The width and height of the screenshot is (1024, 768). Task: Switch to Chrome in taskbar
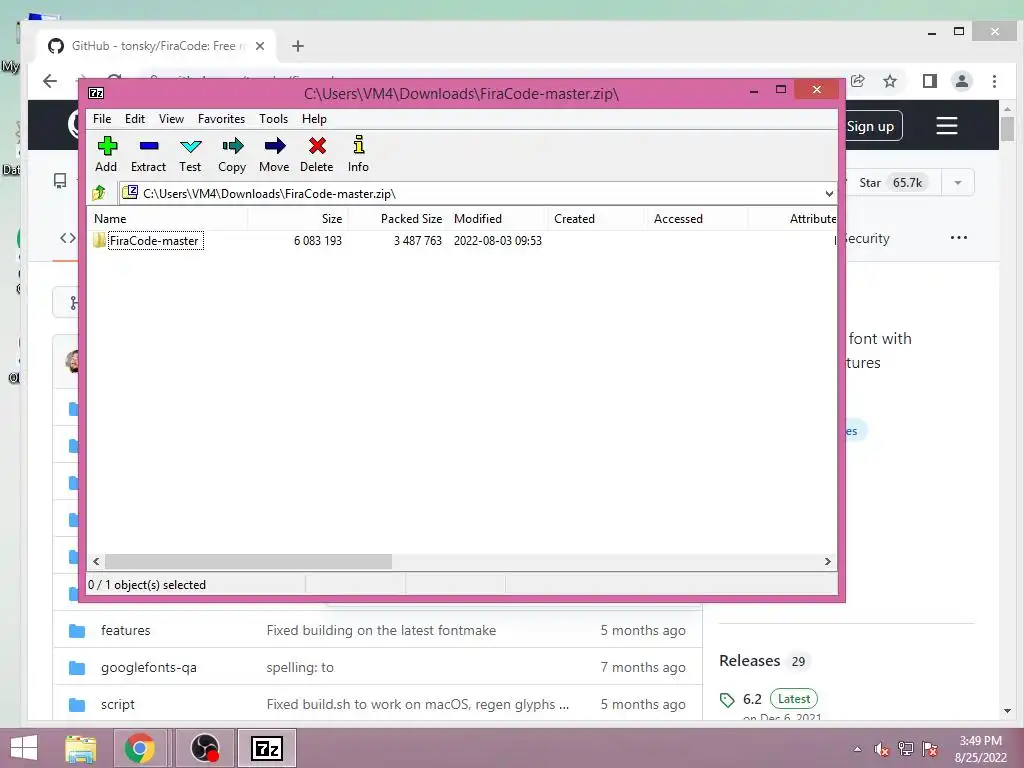tap(140, 748)
